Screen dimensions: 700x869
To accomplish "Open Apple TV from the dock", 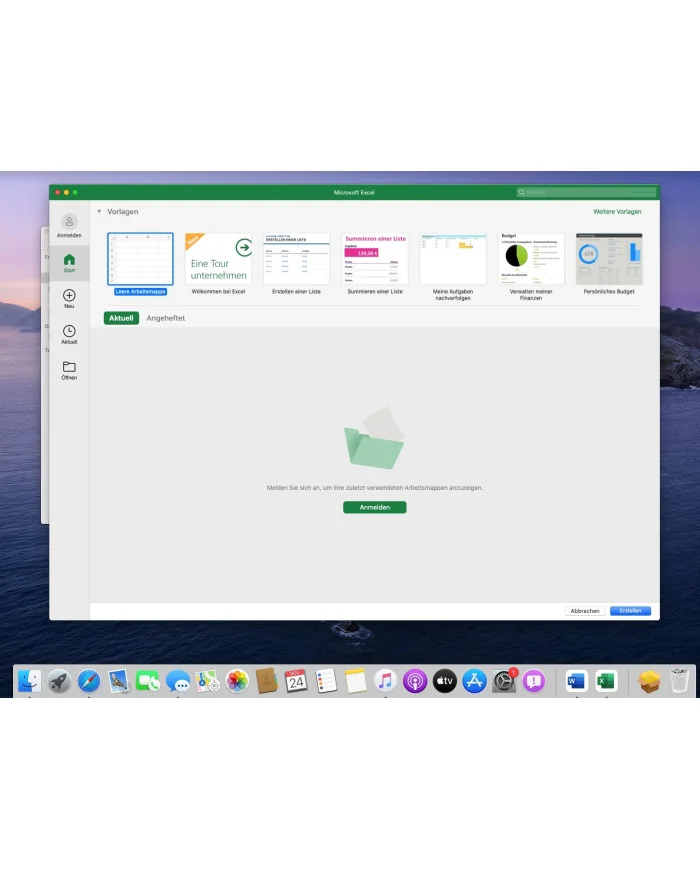I will [444, 681].
